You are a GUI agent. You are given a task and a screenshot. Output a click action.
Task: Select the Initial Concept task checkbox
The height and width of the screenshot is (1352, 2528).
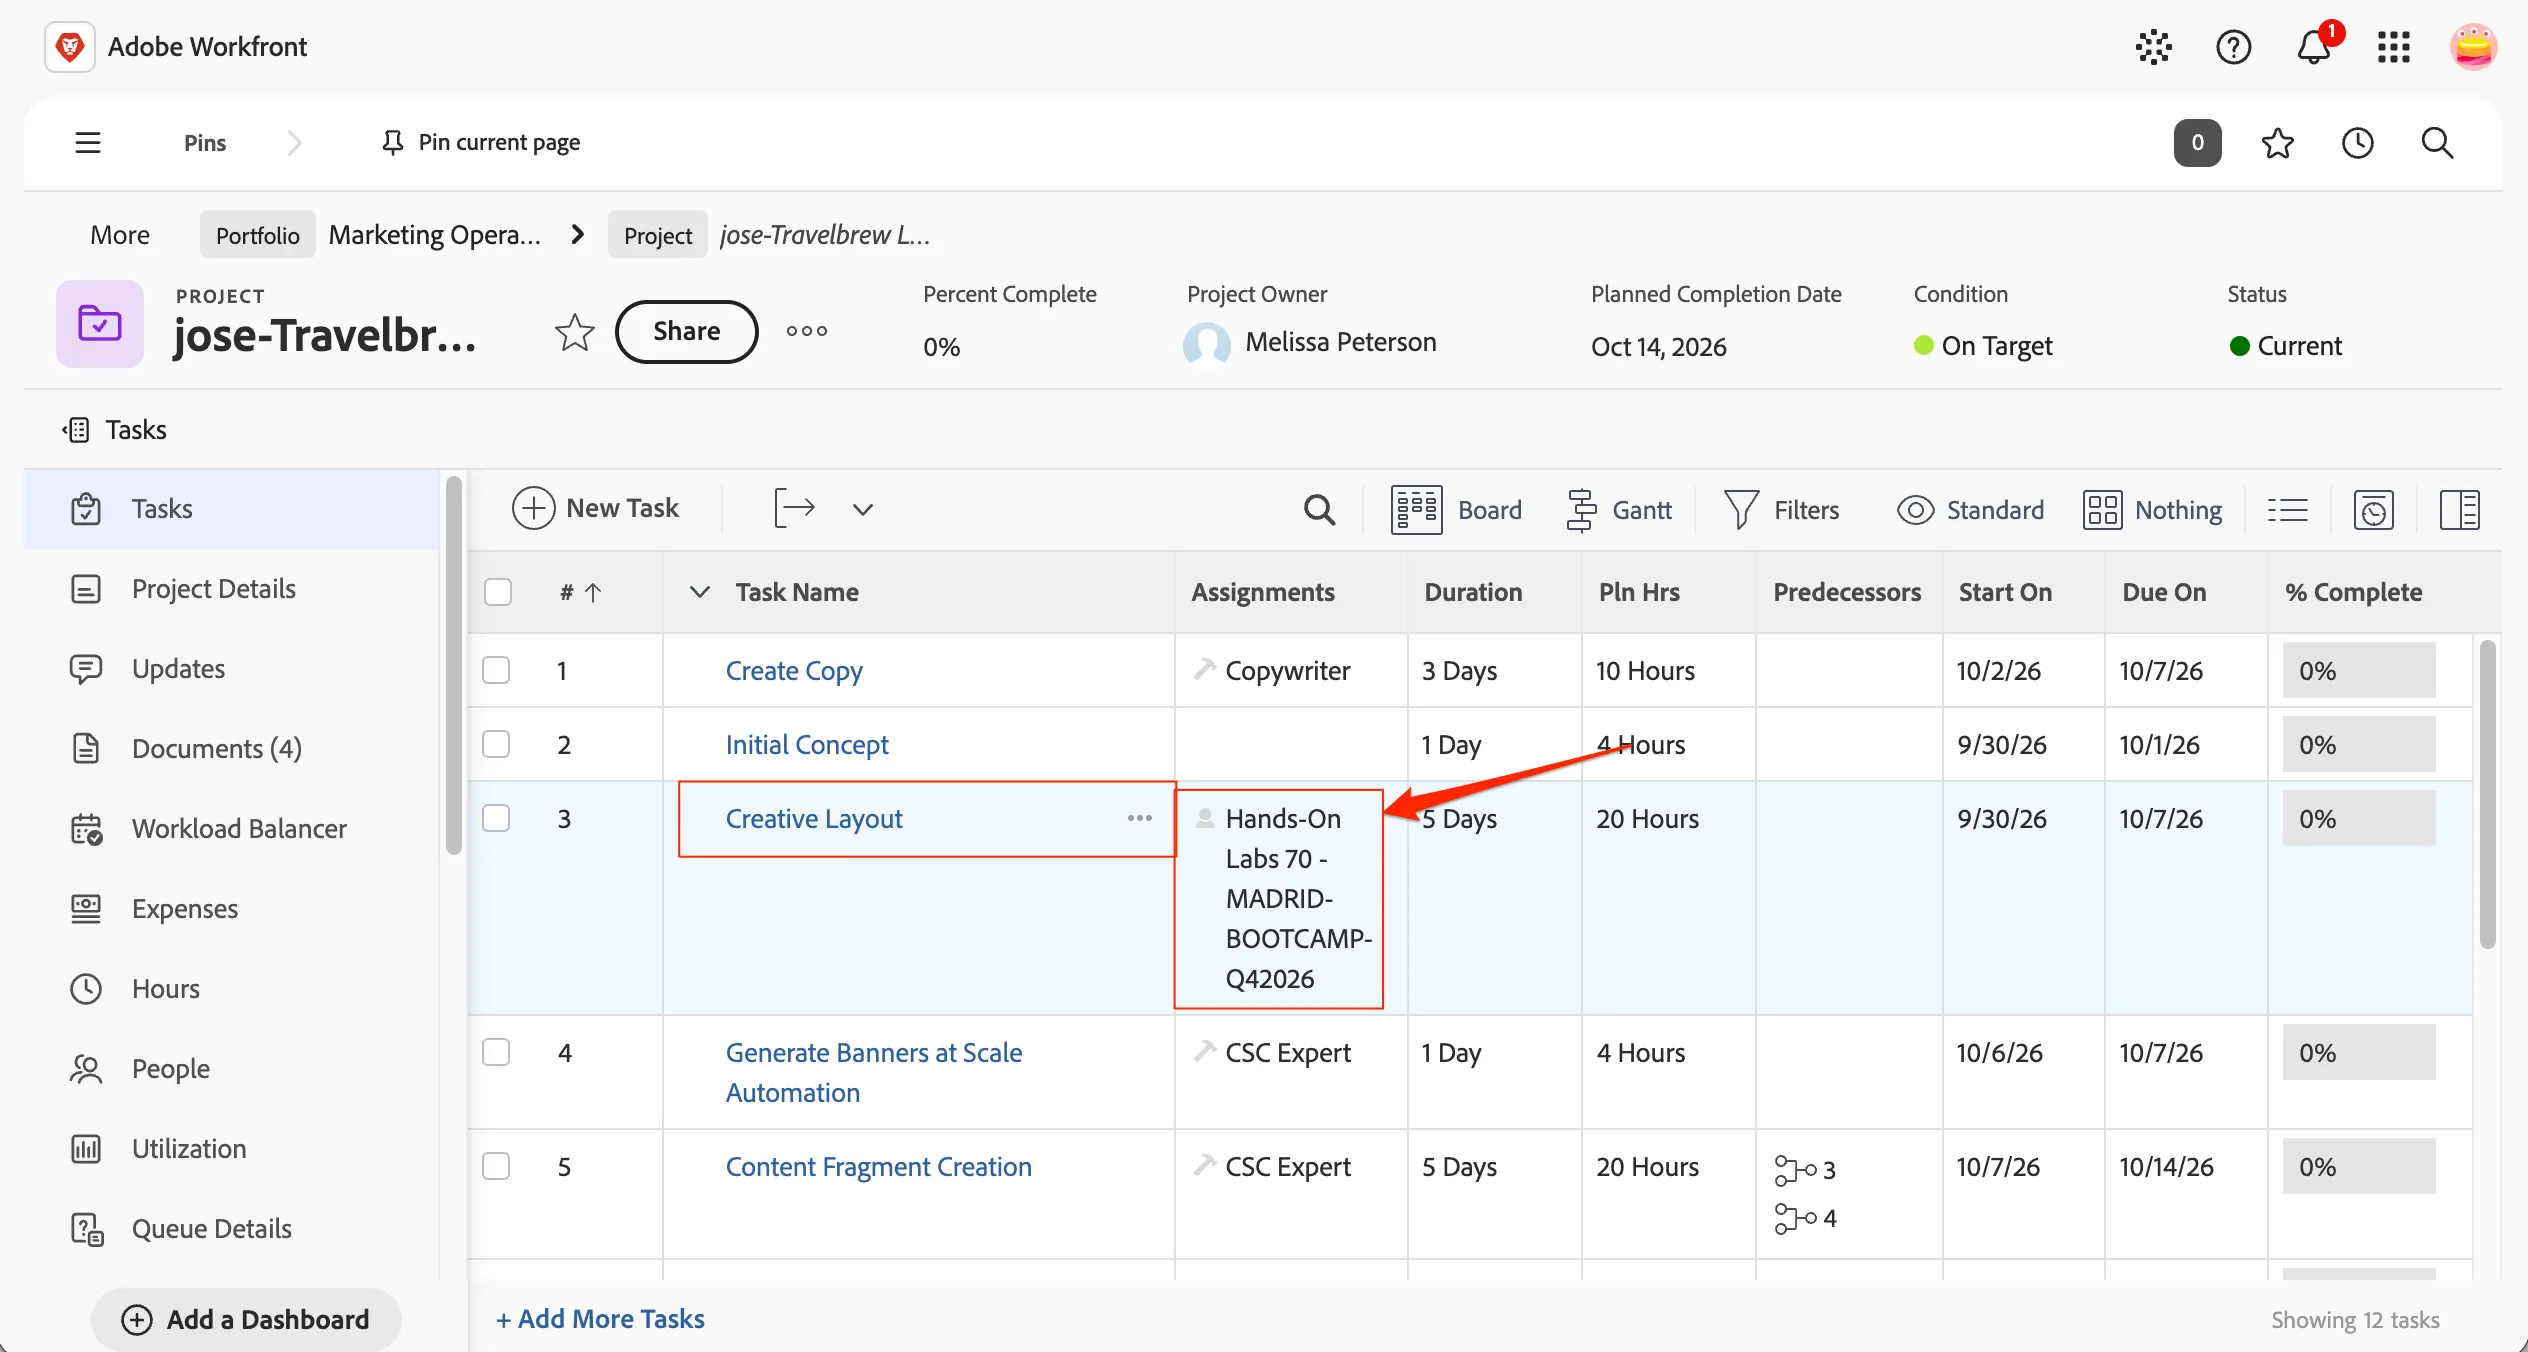pyautogui.click(x=496, y=744)
